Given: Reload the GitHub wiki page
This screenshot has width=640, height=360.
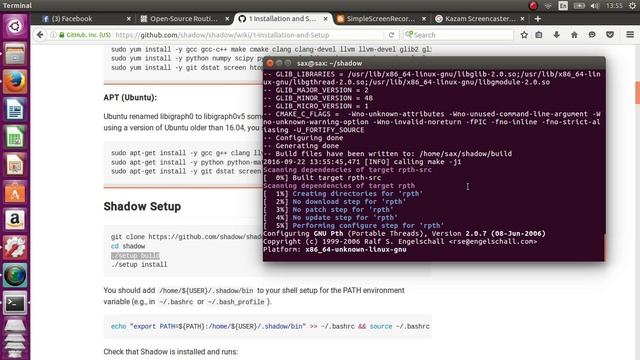Looking at the screenshot, I should 391,35.
